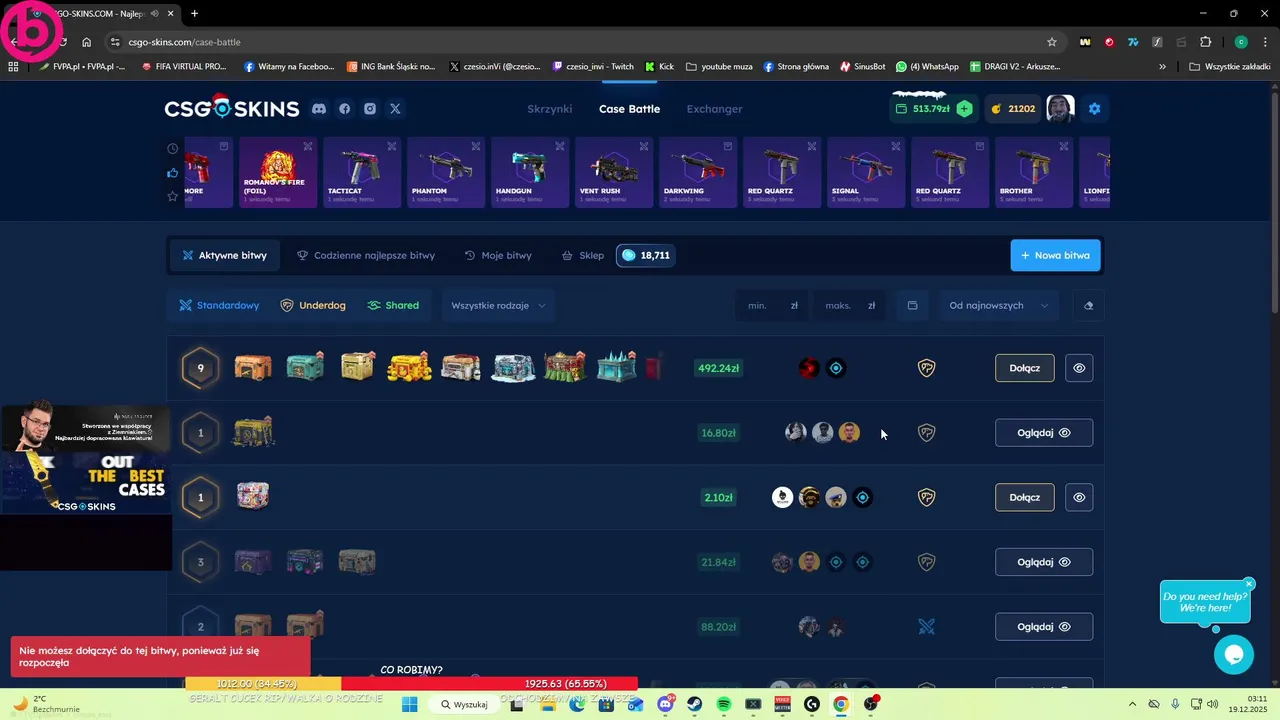Open Chrome extensions puzzle icon

(x=1205, y=42)
